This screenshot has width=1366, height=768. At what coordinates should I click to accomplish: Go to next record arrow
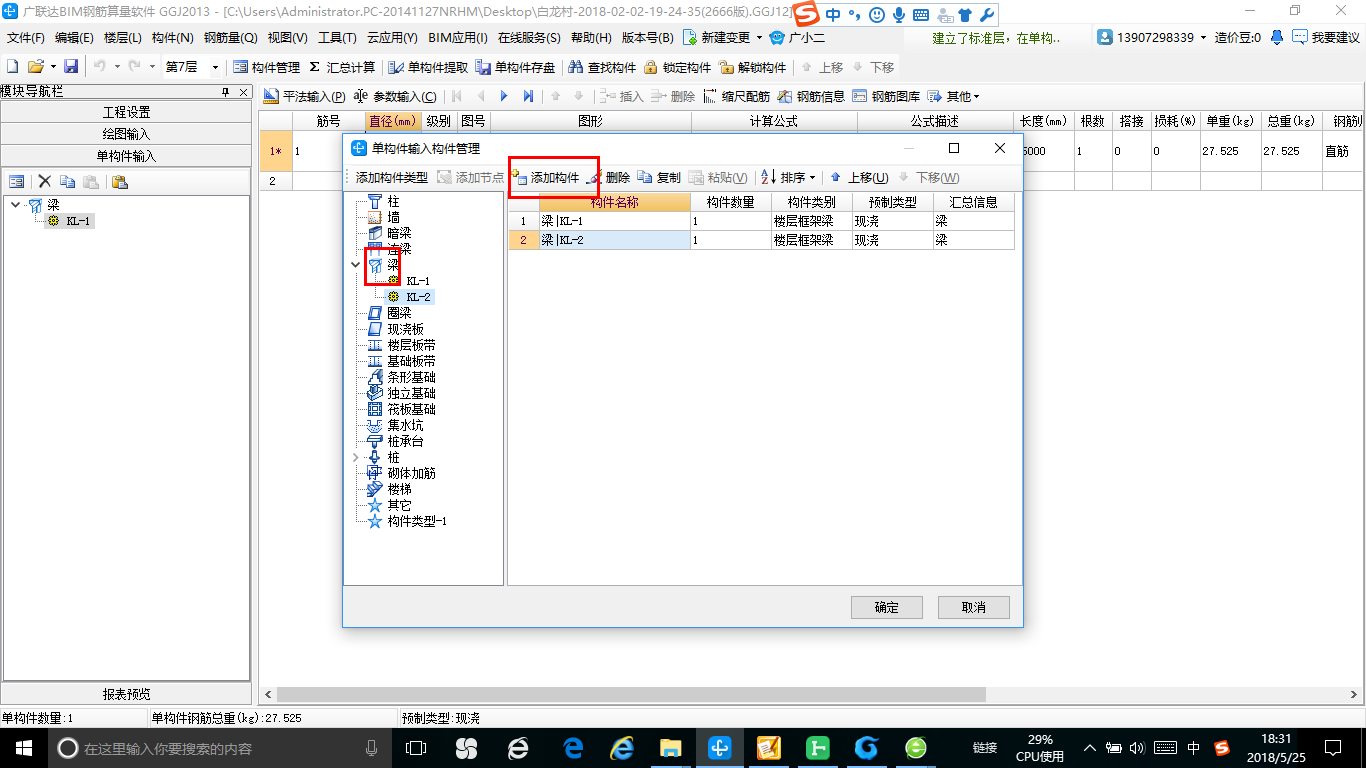[504, 97]
